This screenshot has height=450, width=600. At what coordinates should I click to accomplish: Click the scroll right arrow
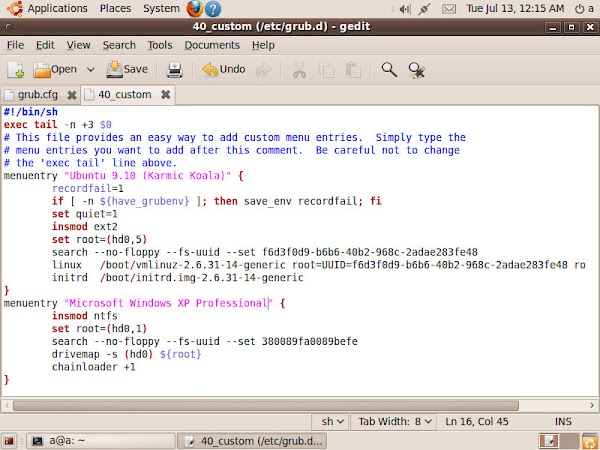592,405
